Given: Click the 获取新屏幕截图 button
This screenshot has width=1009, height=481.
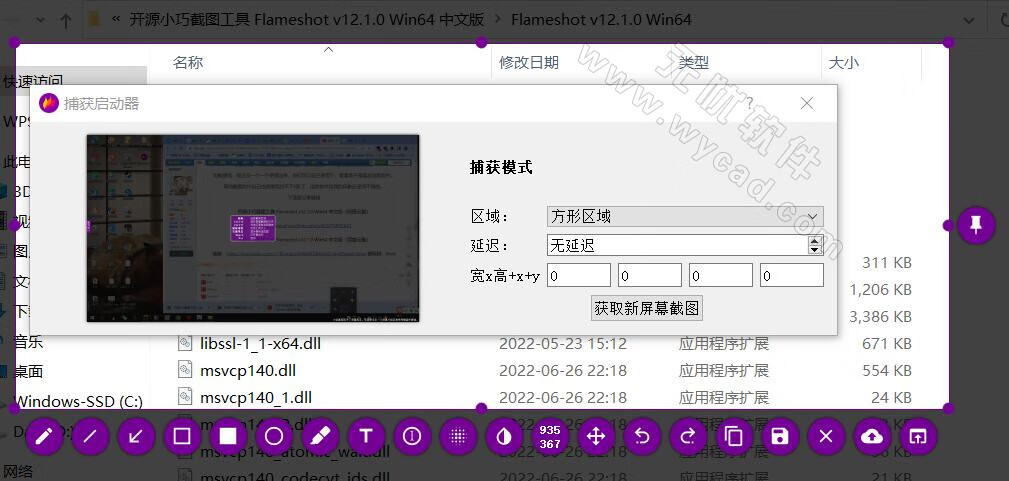Looking at the screenshot, I should click(647, 308).
